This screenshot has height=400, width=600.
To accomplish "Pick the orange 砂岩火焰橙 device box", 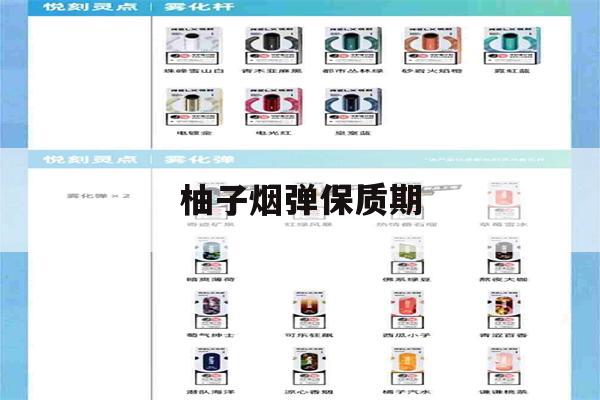I will [x=432, y=46].
